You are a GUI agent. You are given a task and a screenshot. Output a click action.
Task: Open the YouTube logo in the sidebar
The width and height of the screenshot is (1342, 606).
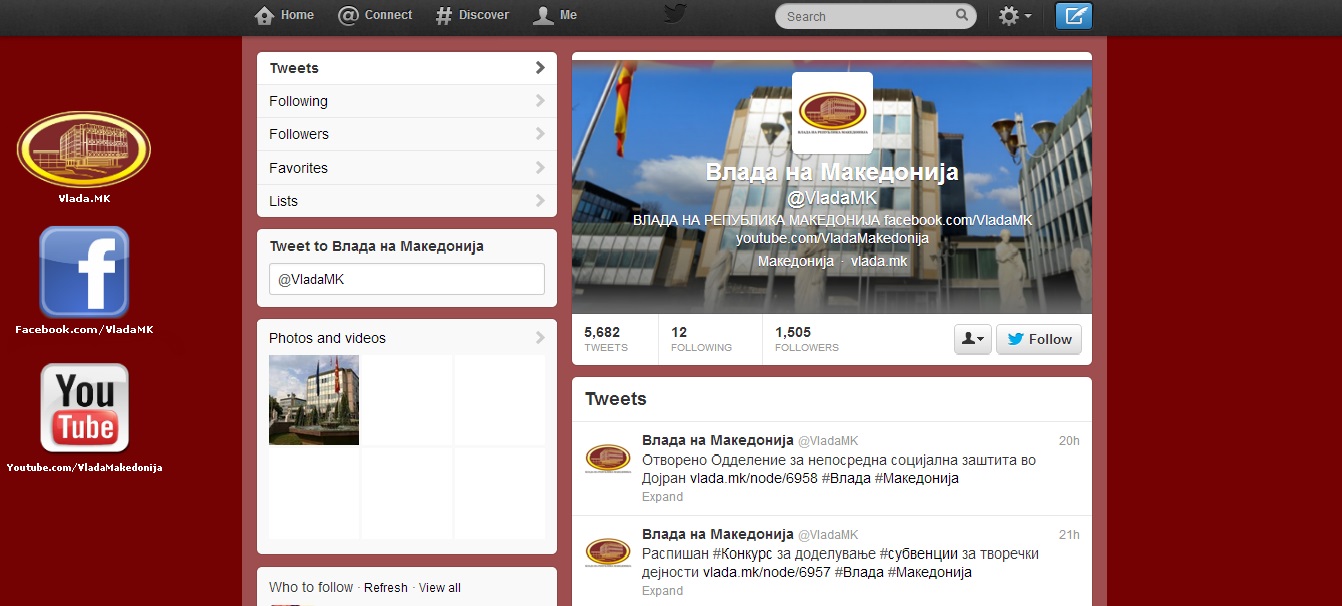tap(84, 408)
